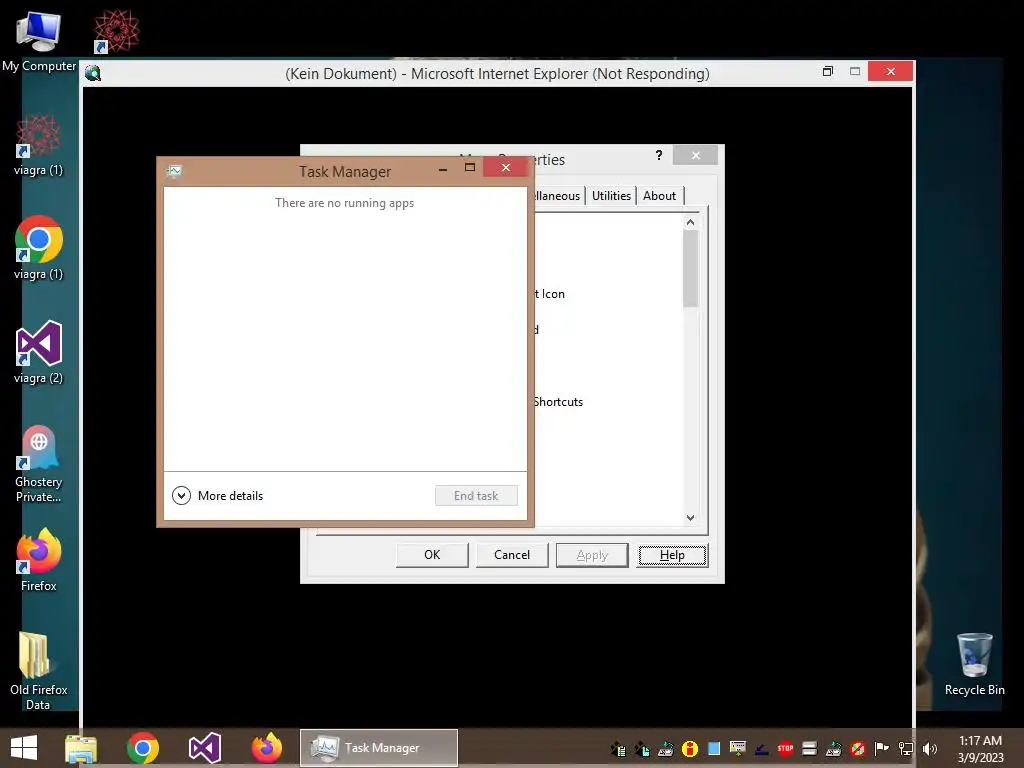Click the blue square tray icon
The height and width of the screenshot is (768, 1024).
click(x=714, y=748)
